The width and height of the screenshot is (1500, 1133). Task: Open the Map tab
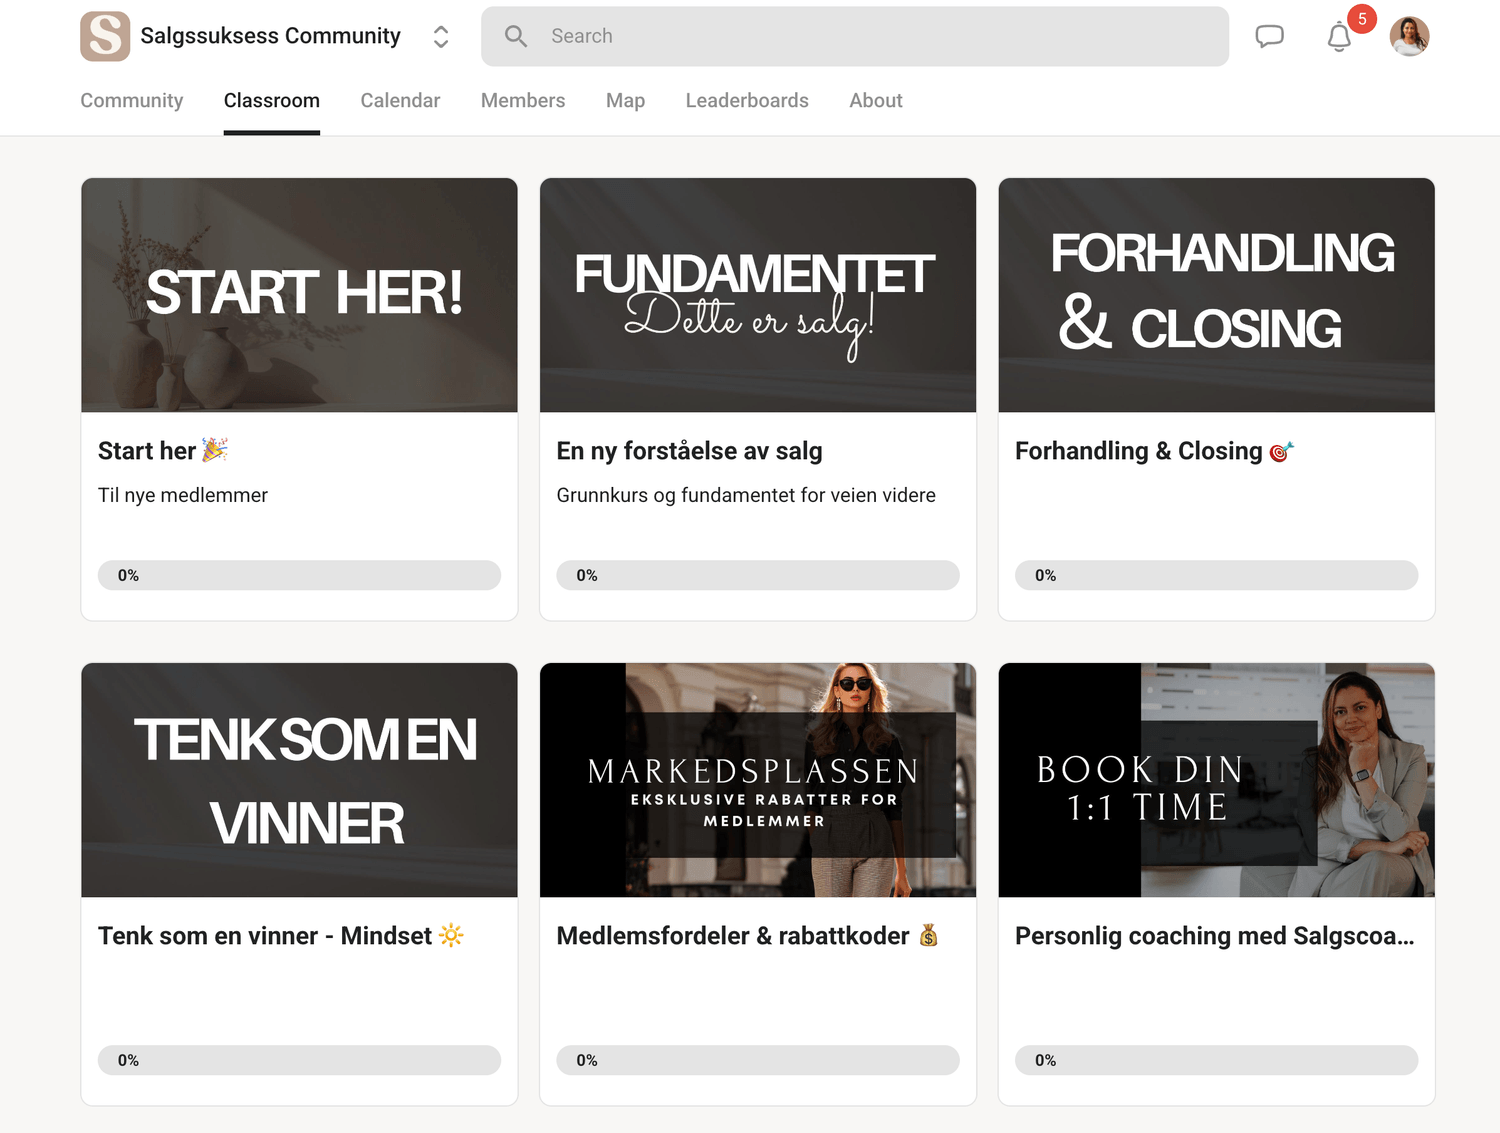625,100
